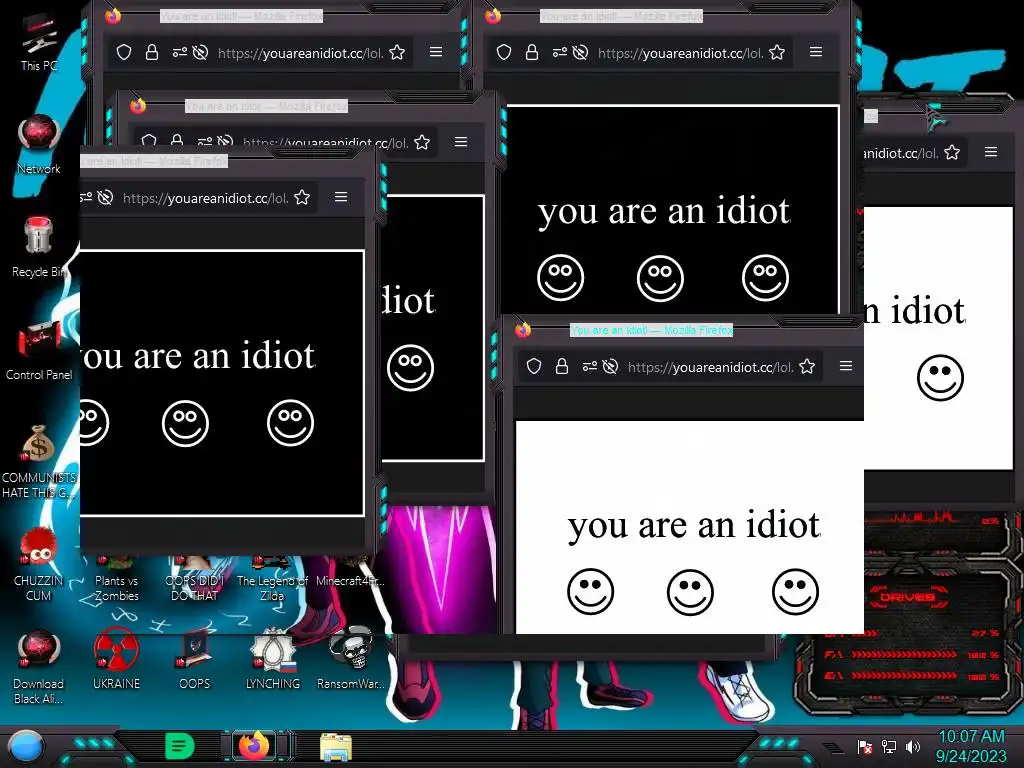This screenshot has height=768, width=1024.
Task: Click bookmark star in front white-page Firefox window
Action: 807,366
